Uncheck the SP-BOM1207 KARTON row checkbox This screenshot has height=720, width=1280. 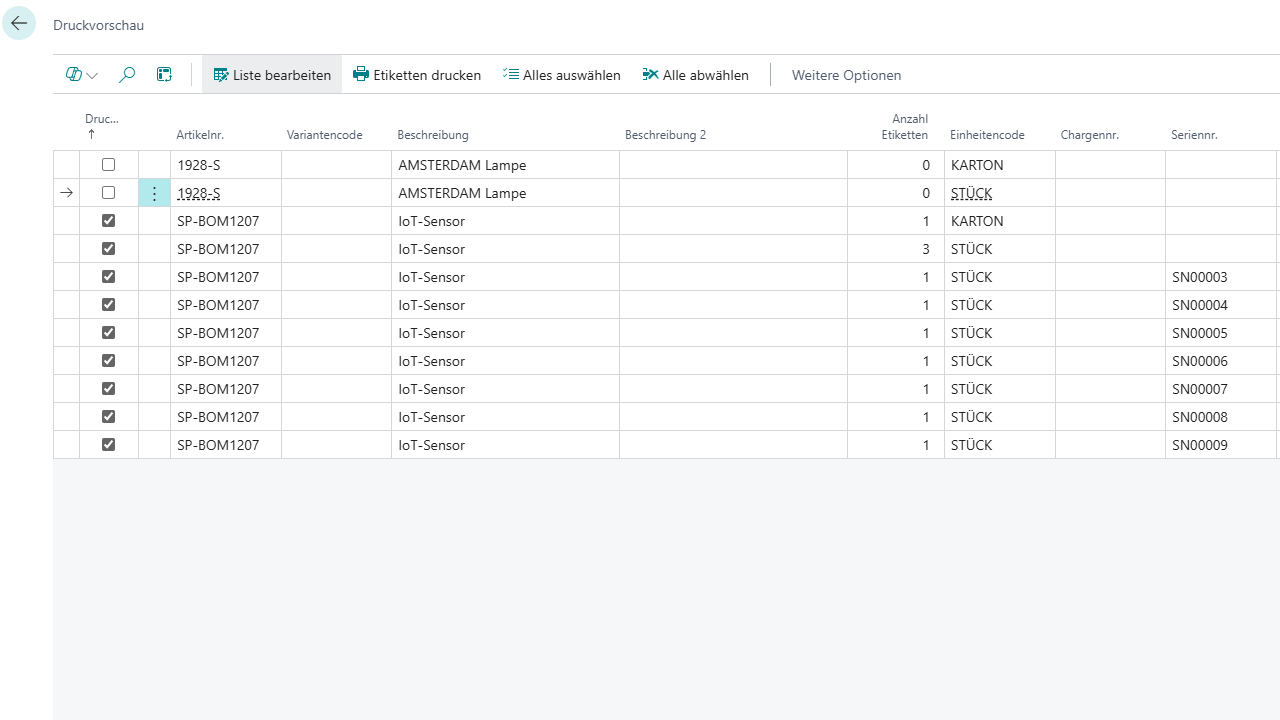[109, 221]
